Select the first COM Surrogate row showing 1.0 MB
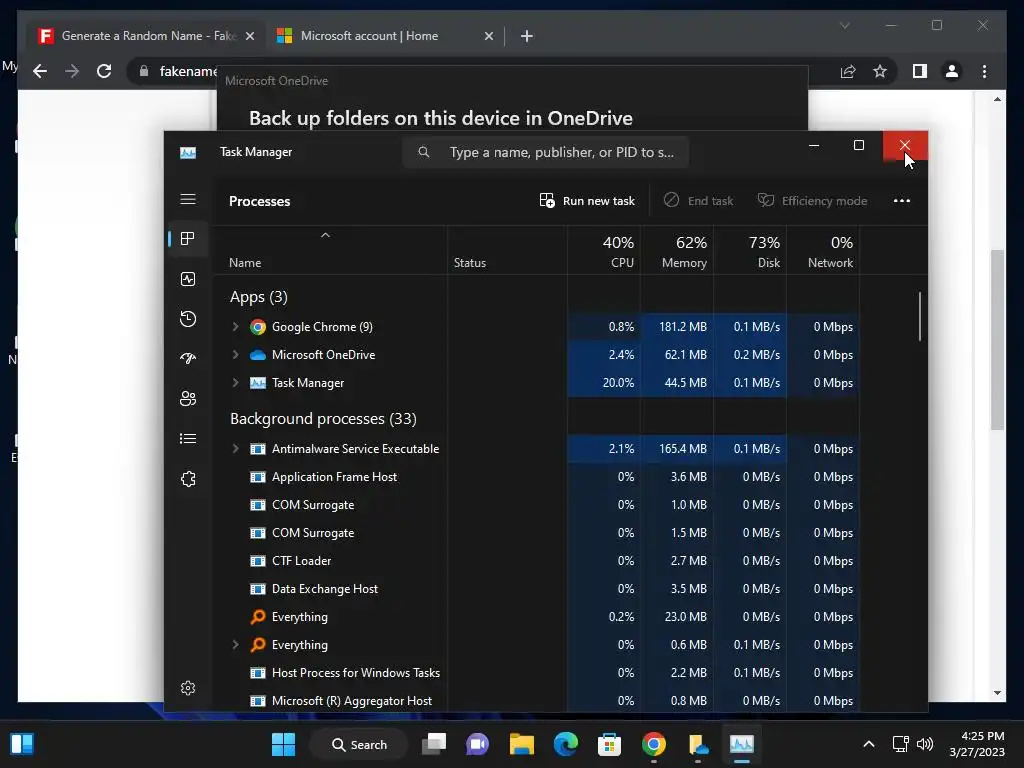 coord(536,505)
